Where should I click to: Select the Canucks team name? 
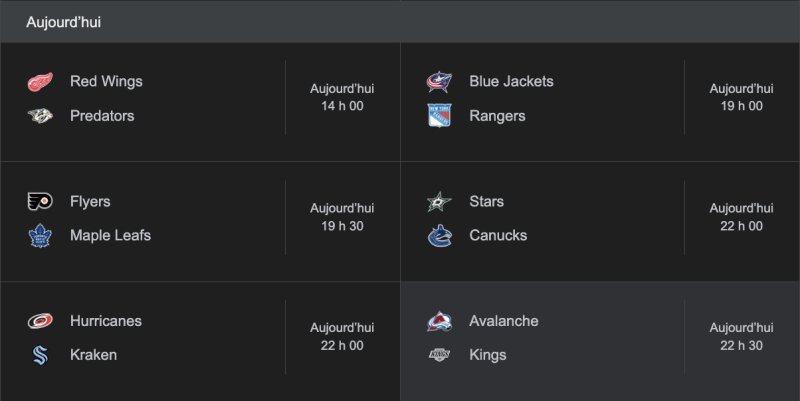coord(498,236)
